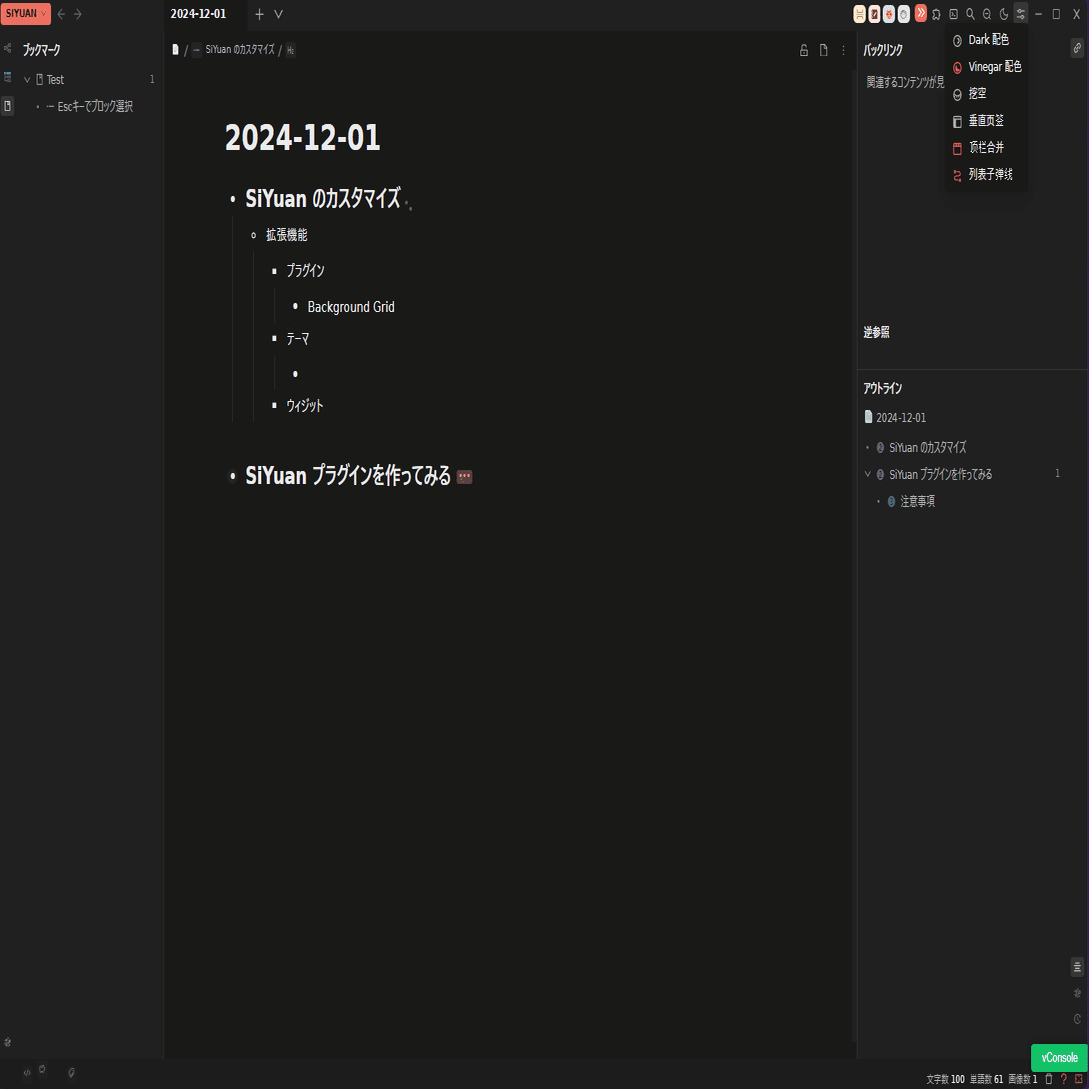The height and width of the screenshot is (1089, 1089).
Task: Click the '逆参照' section header
Action: tap(876, 333)
